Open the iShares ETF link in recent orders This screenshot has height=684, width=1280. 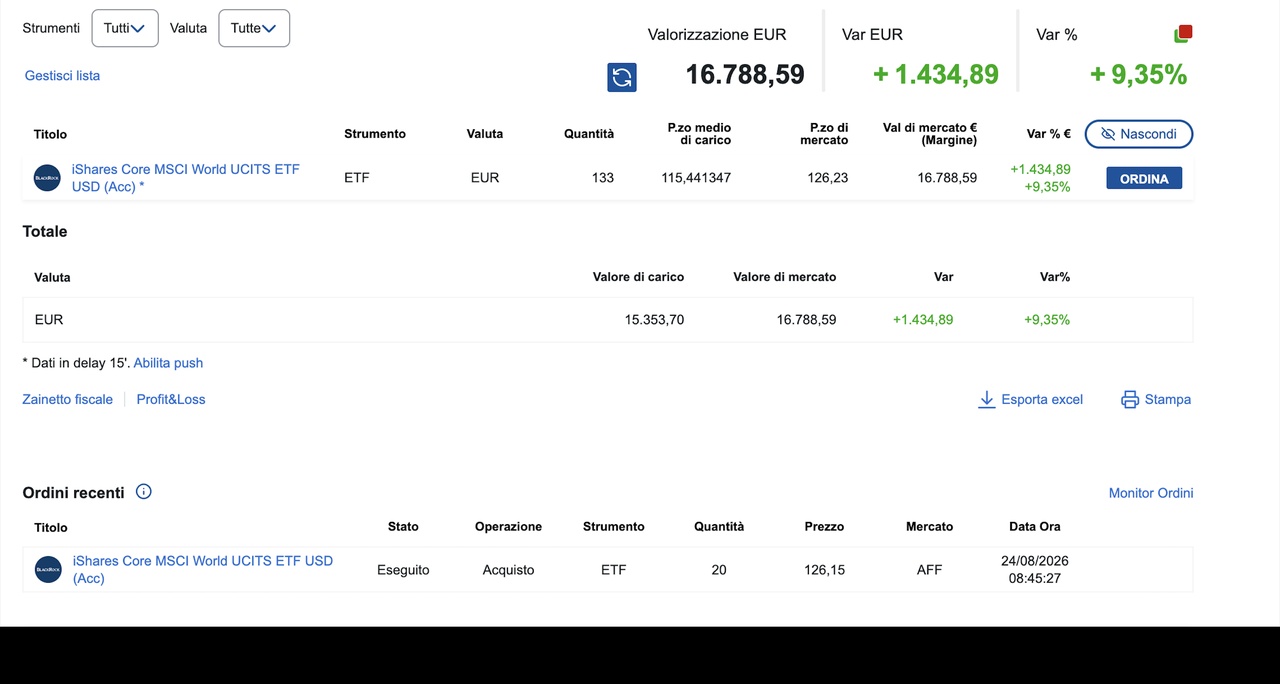click(x=203, y=570)
